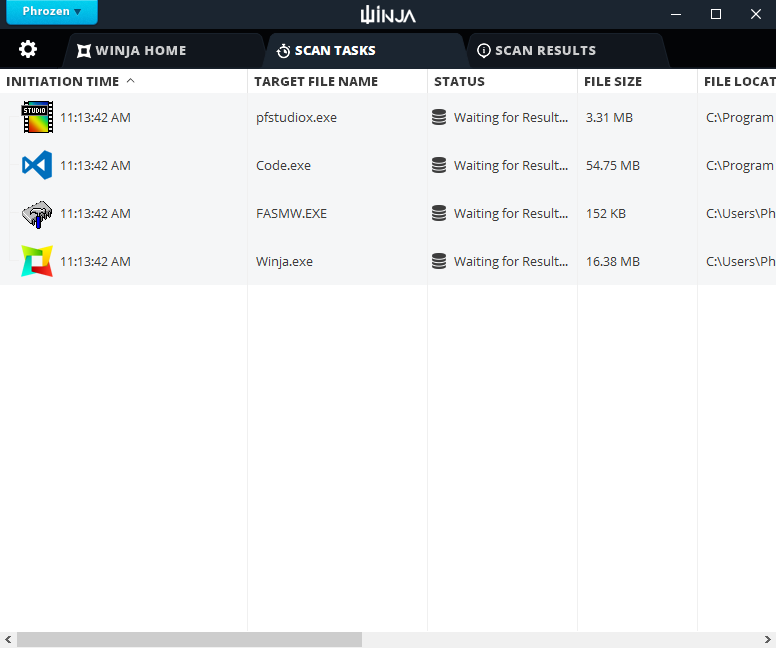Click the 152 KB file size cell

tap(606, 213)
